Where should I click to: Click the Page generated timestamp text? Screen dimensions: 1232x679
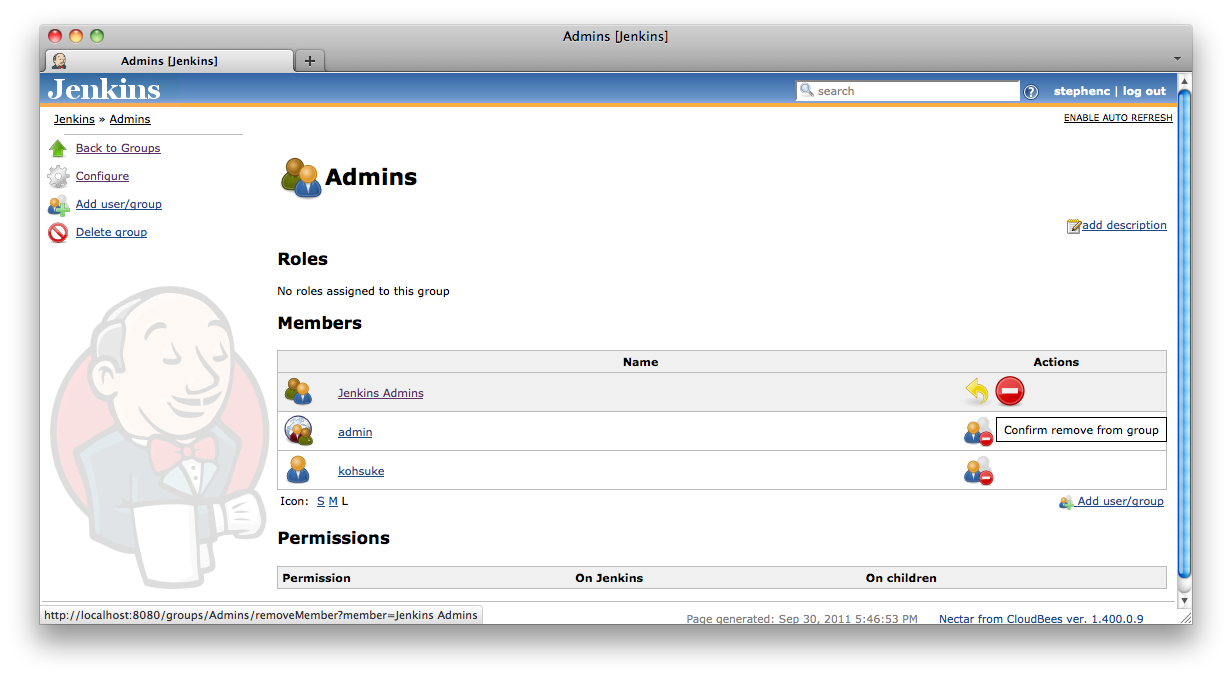coord(802,619)
